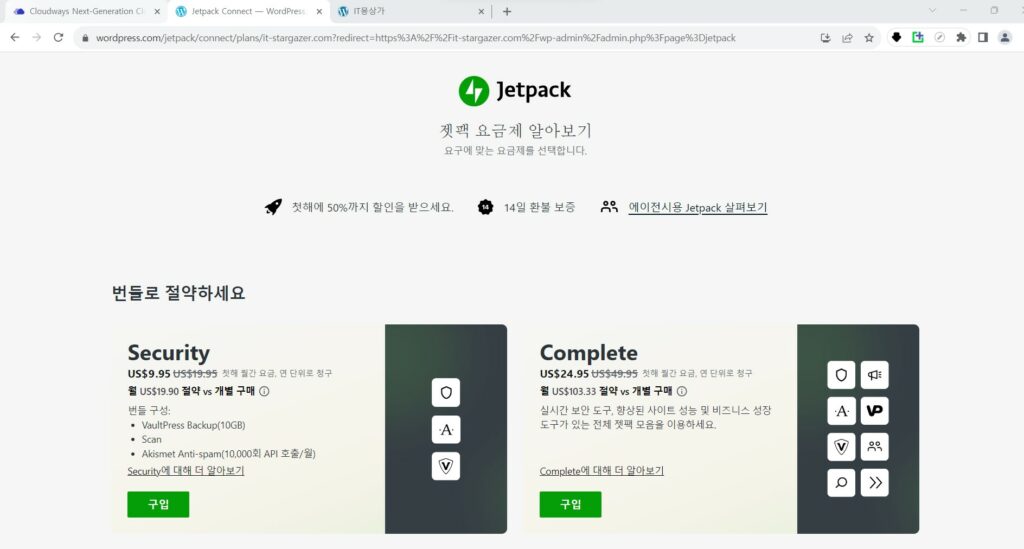
Task: Click the US$24.95 Complete price
Action: pos(564,373)
